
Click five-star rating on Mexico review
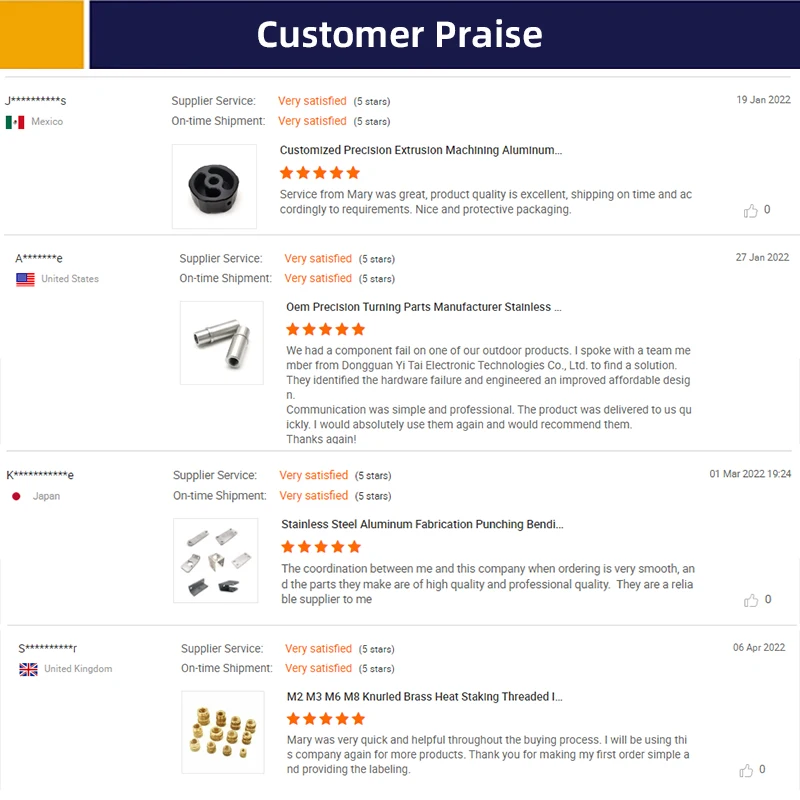319,173
